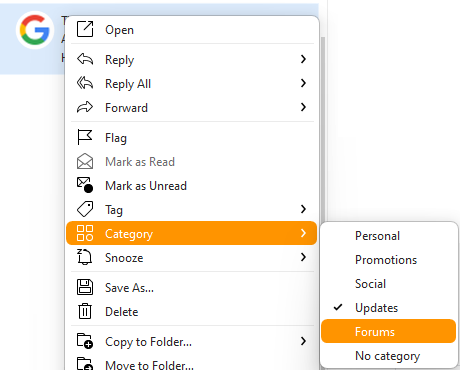Select Flag menu entry
The width and height of the screenshot is (460, 370).
pos(192,138)
